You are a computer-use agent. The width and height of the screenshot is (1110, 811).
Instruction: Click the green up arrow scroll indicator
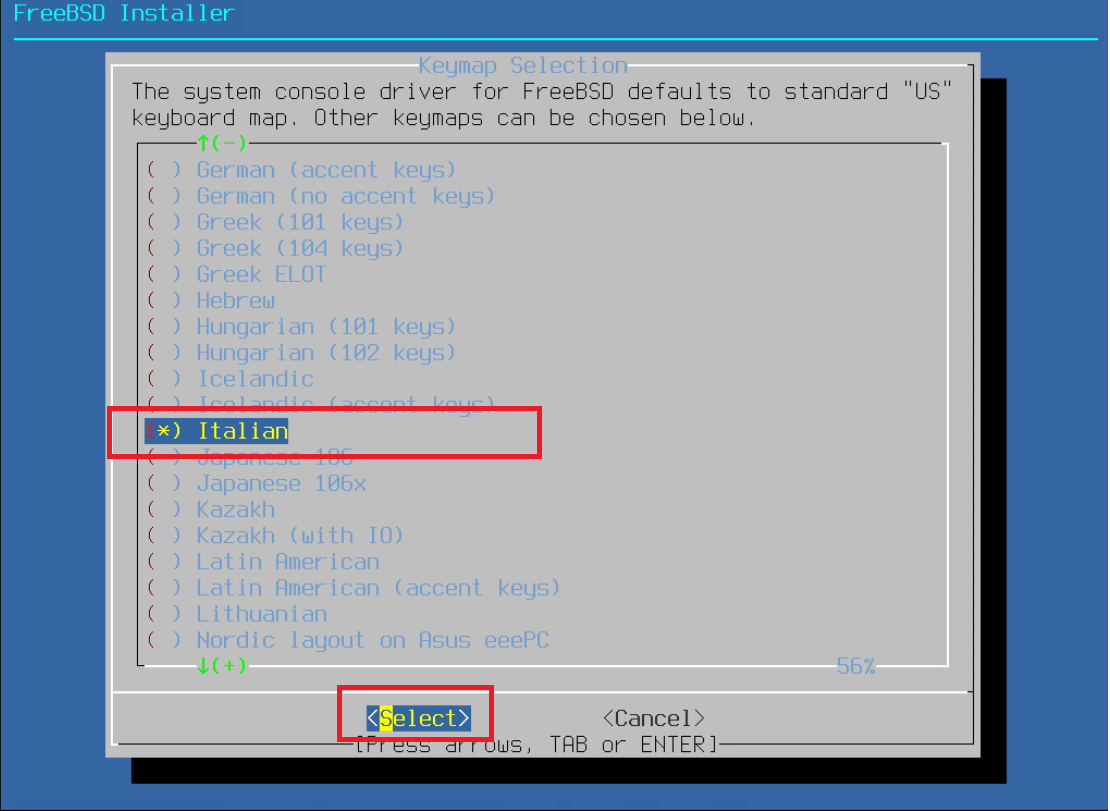(x=204, y=144)
